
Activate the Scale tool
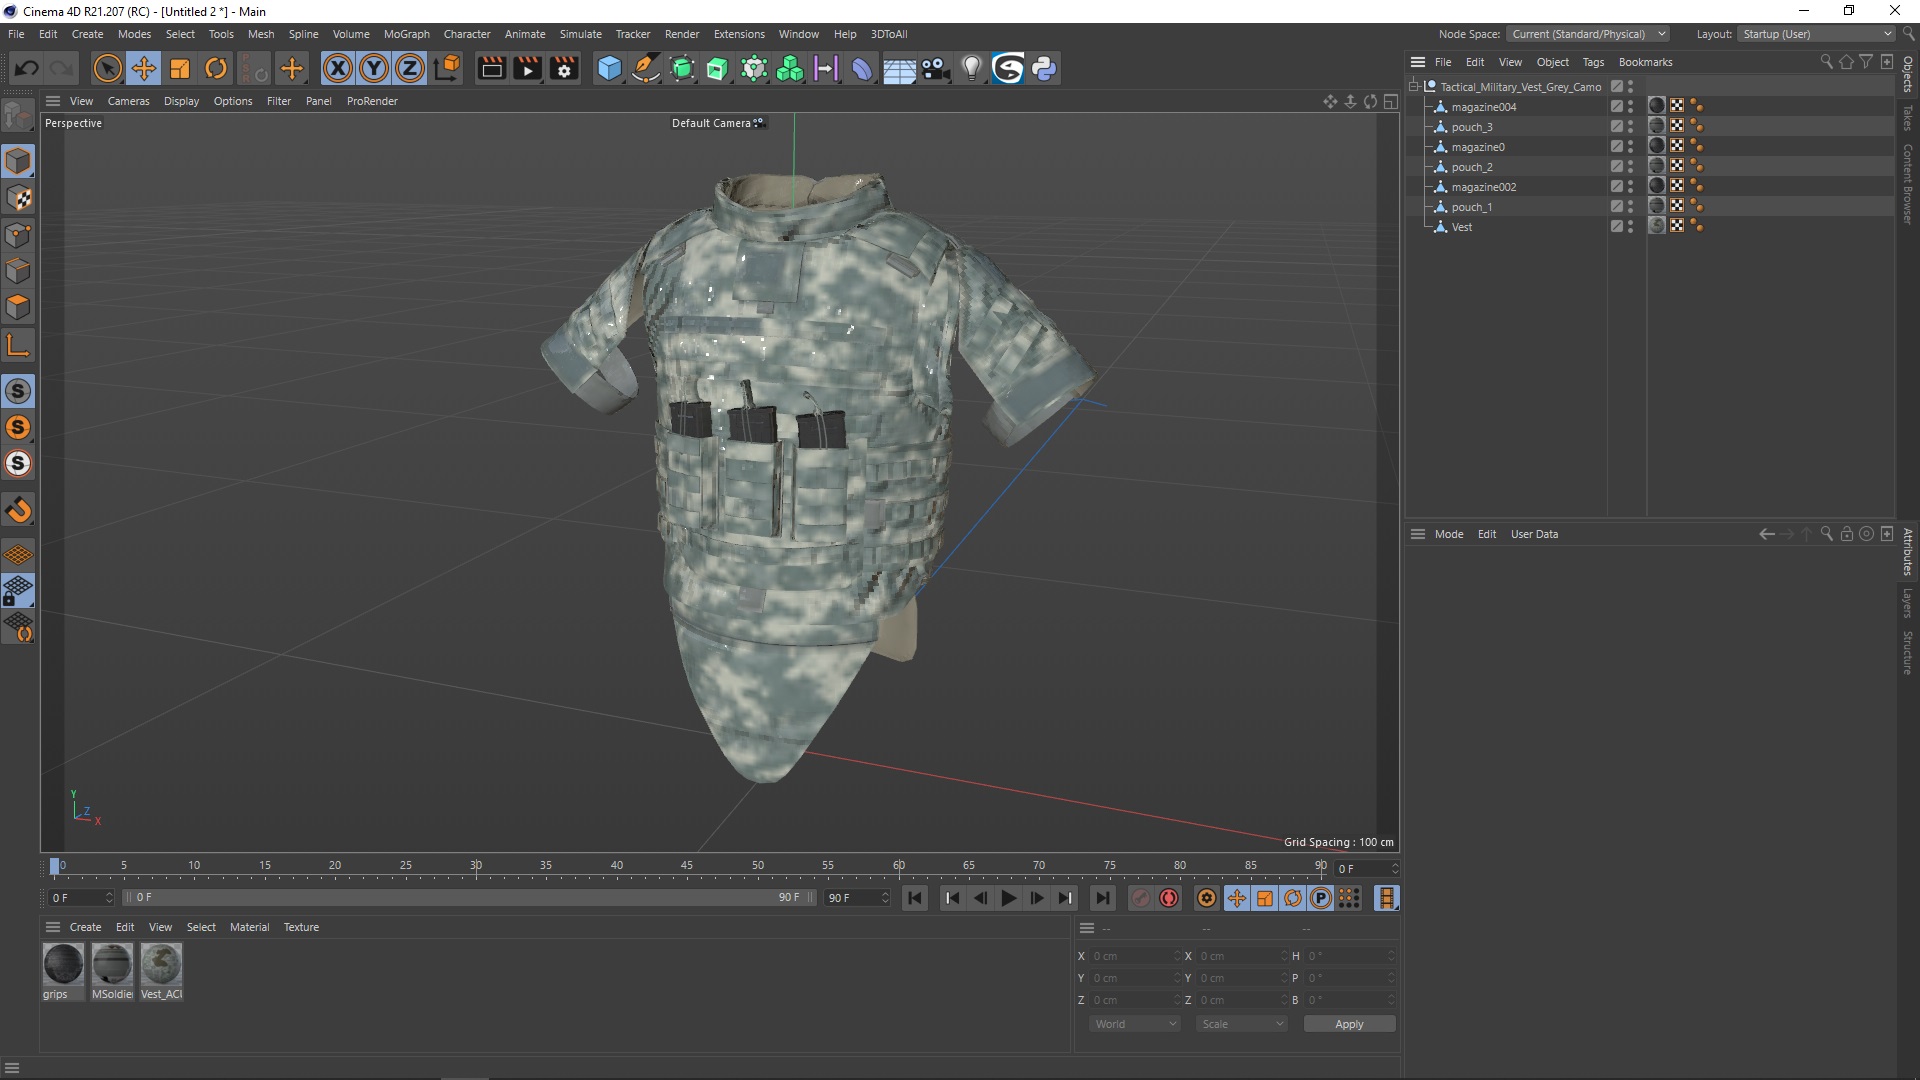[x=180, y=68]
